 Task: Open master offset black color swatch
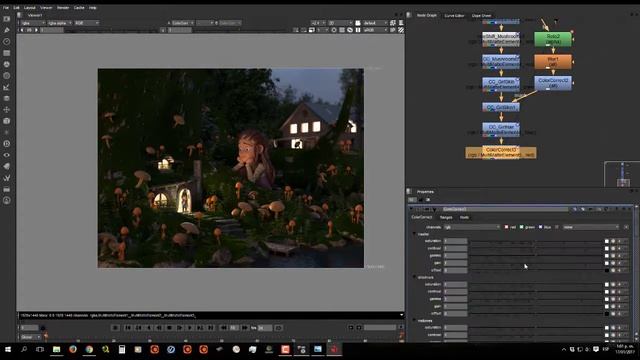607,270
